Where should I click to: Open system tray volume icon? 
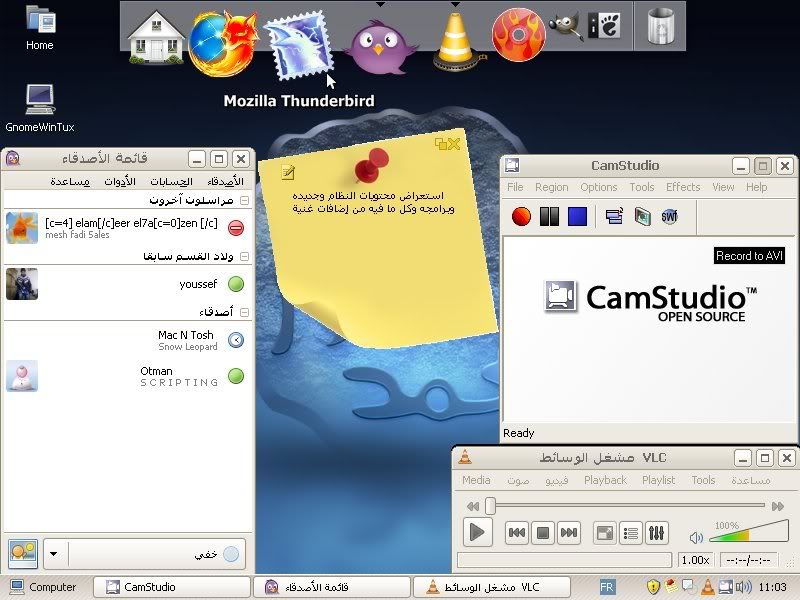tap(744, 587)
